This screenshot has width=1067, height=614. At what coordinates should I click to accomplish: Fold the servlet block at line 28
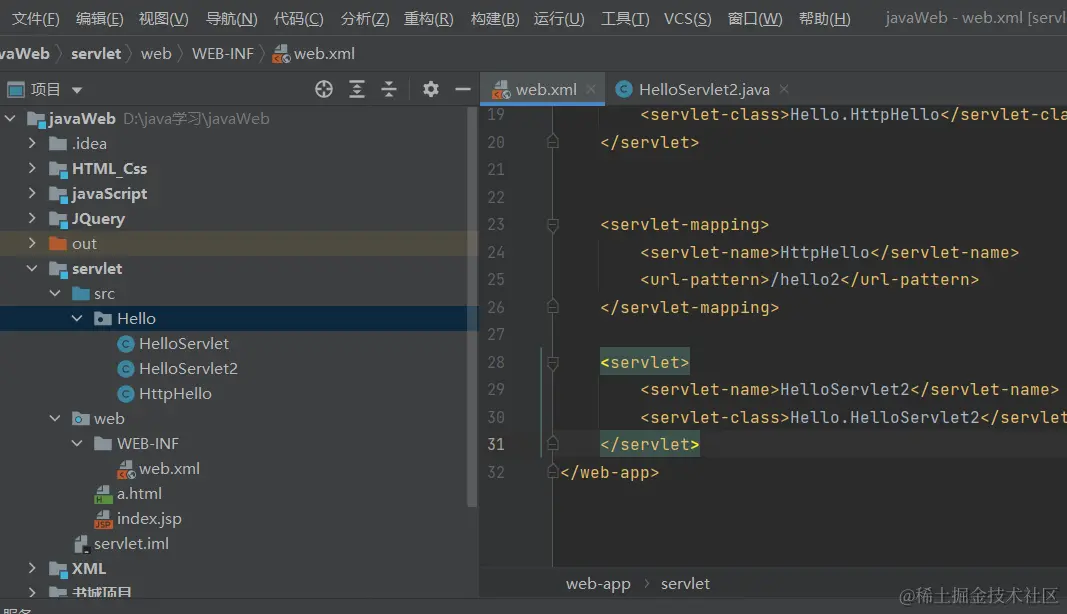(553, 363)
